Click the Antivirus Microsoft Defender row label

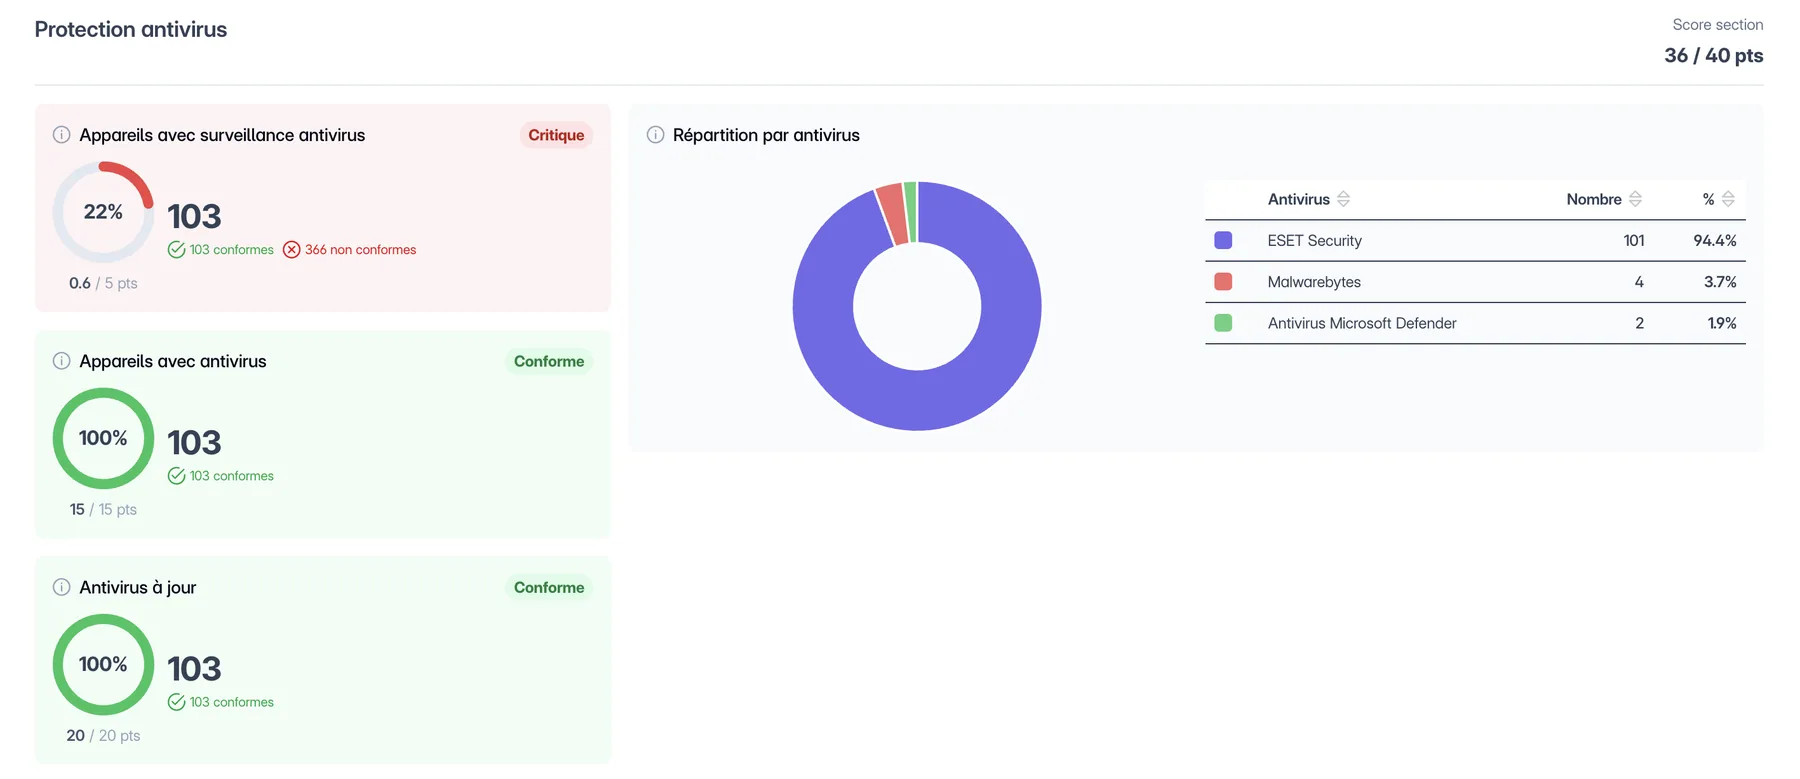(x=1362, y=323)
